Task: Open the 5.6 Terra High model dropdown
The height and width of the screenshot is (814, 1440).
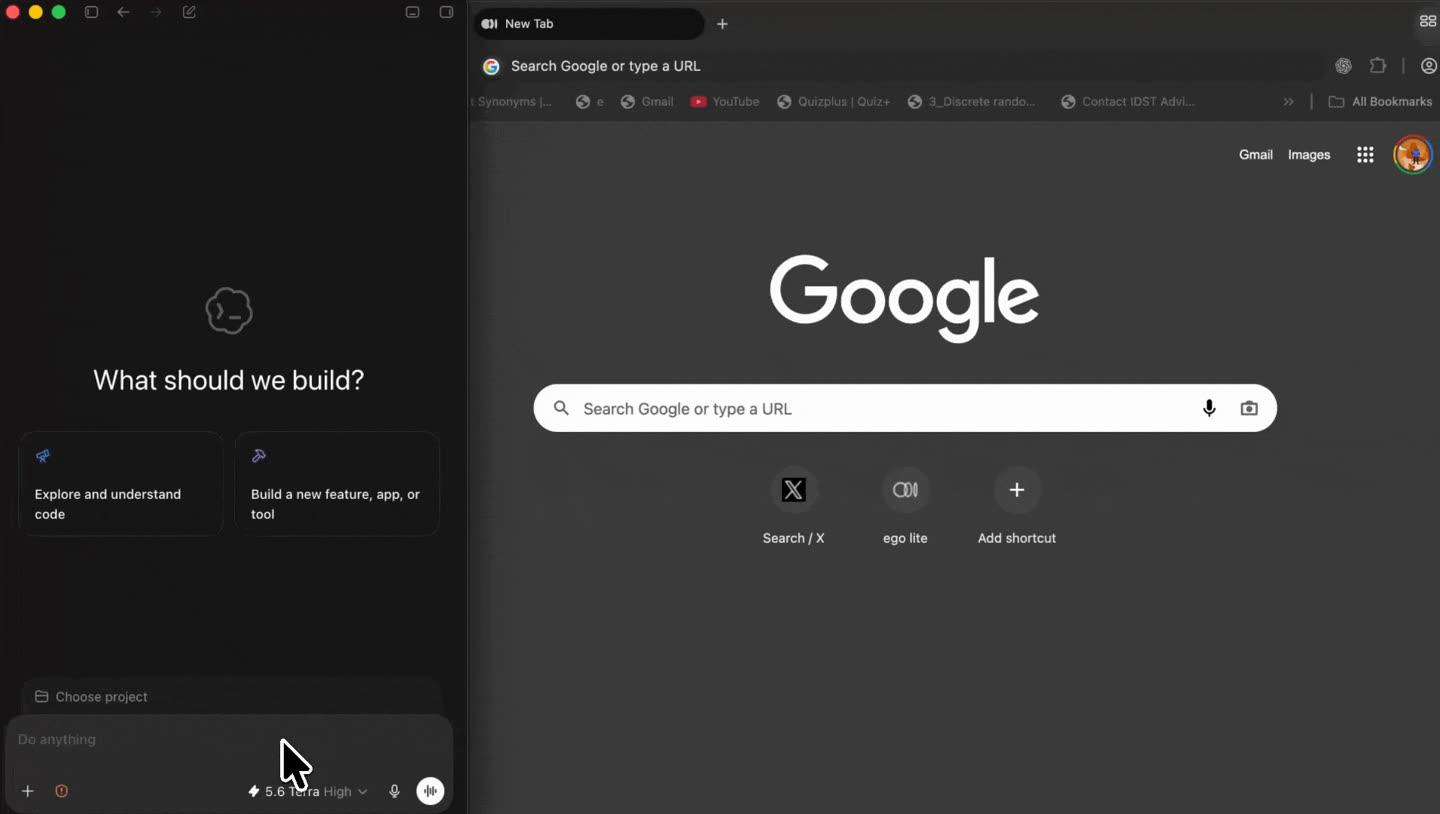Action: (x=308, y=791)
